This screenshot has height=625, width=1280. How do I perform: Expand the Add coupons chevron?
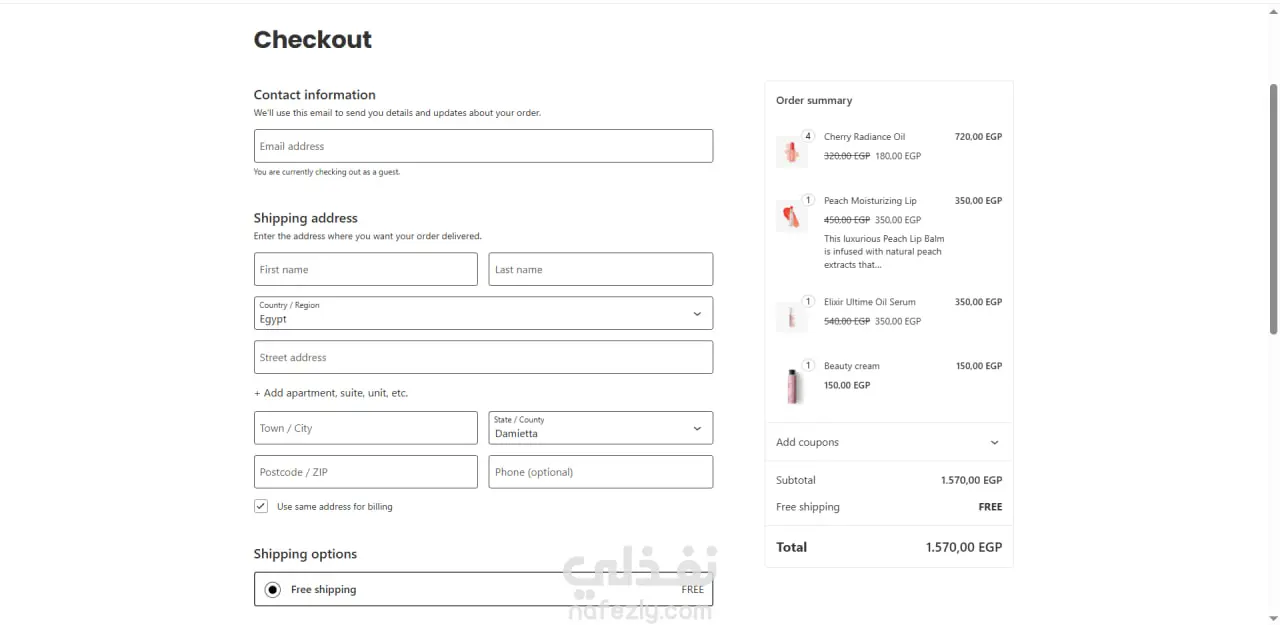[994, 442]
